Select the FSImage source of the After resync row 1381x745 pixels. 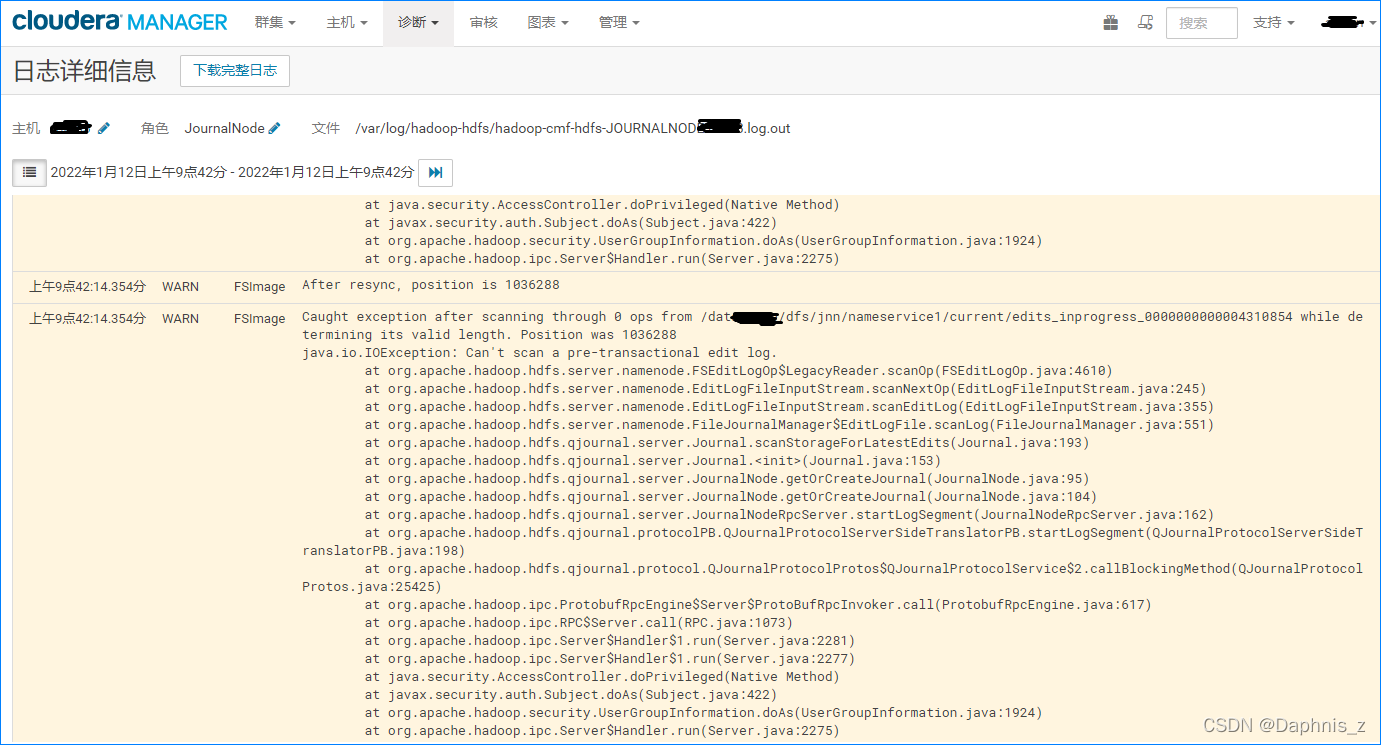pos(260,286)
